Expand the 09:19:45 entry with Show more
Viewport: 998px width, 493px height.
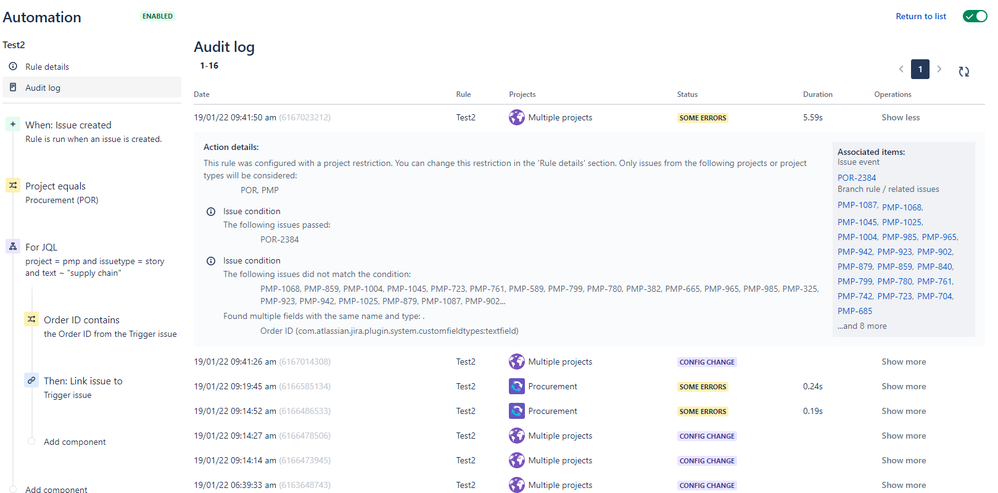click(903, 386)
